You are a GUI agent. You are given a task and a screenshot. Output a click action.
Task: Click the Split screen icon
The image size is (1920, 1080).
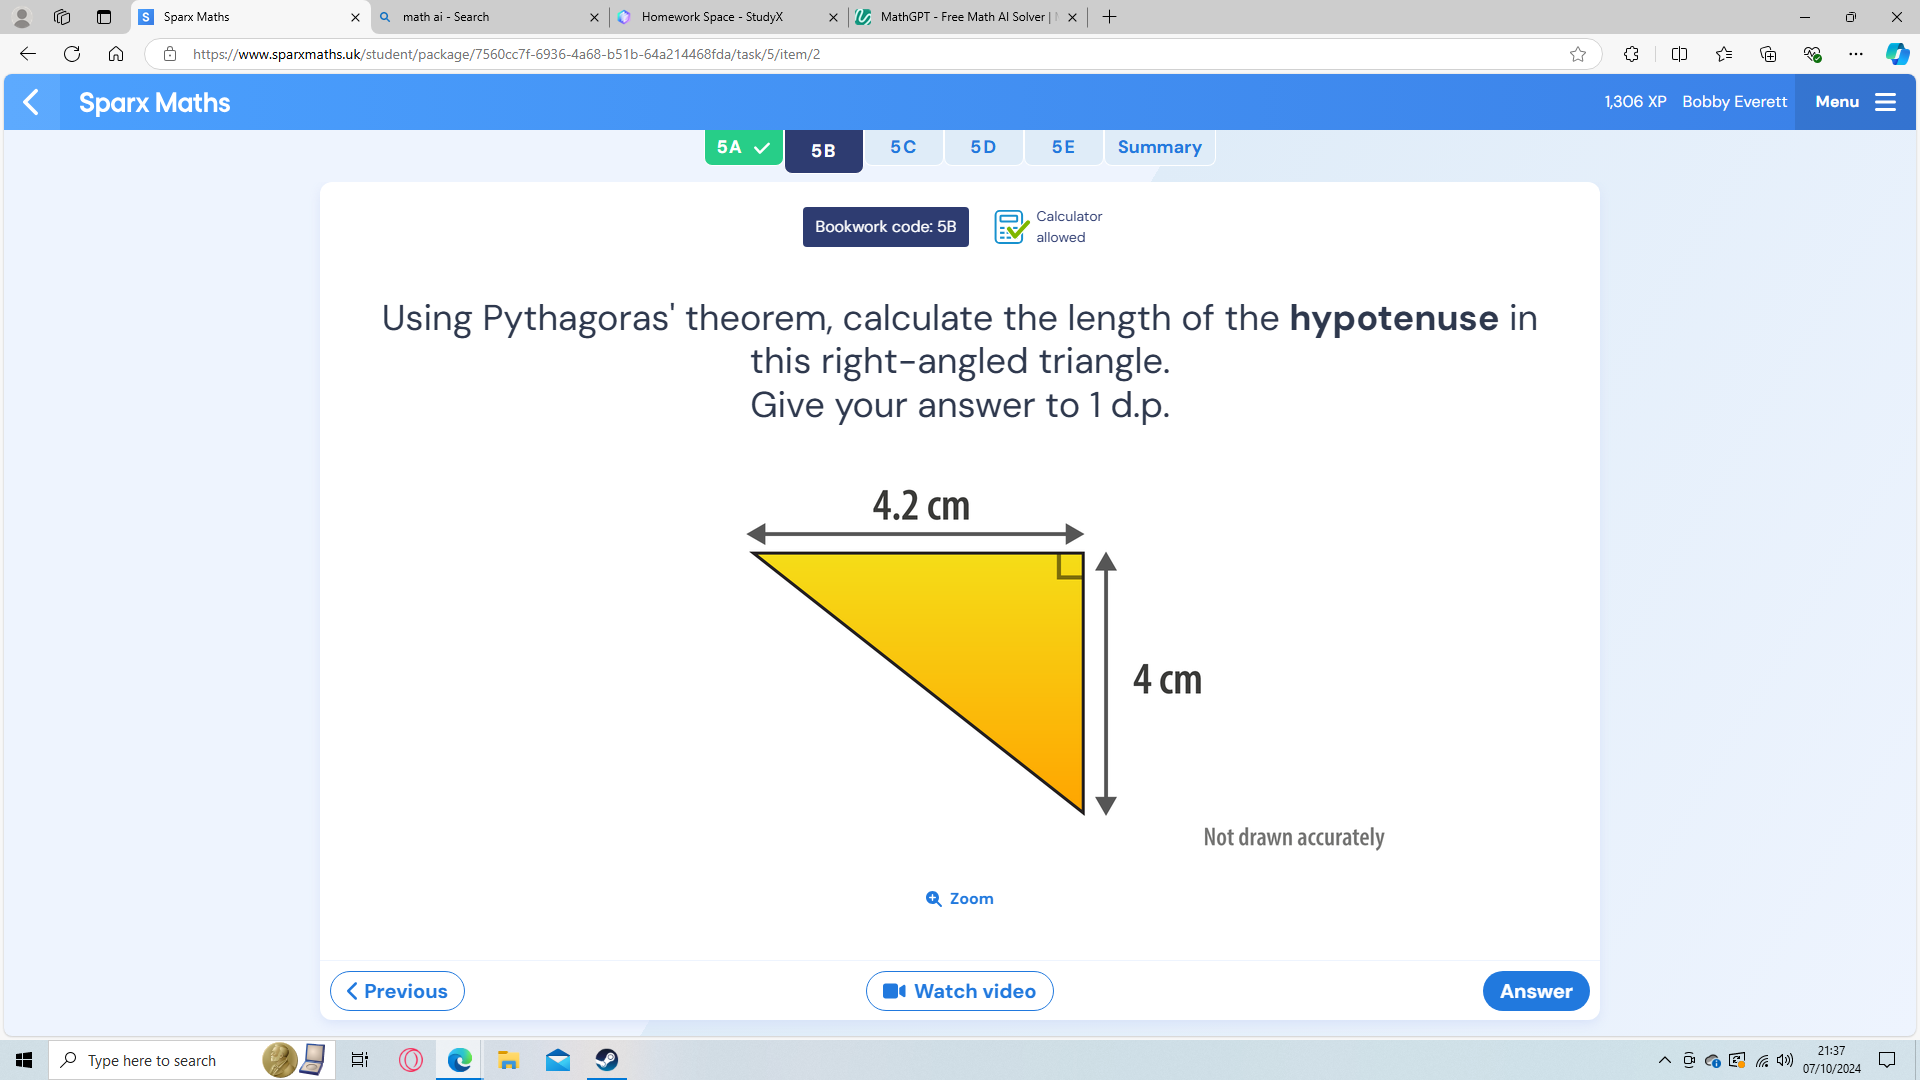1679,54
